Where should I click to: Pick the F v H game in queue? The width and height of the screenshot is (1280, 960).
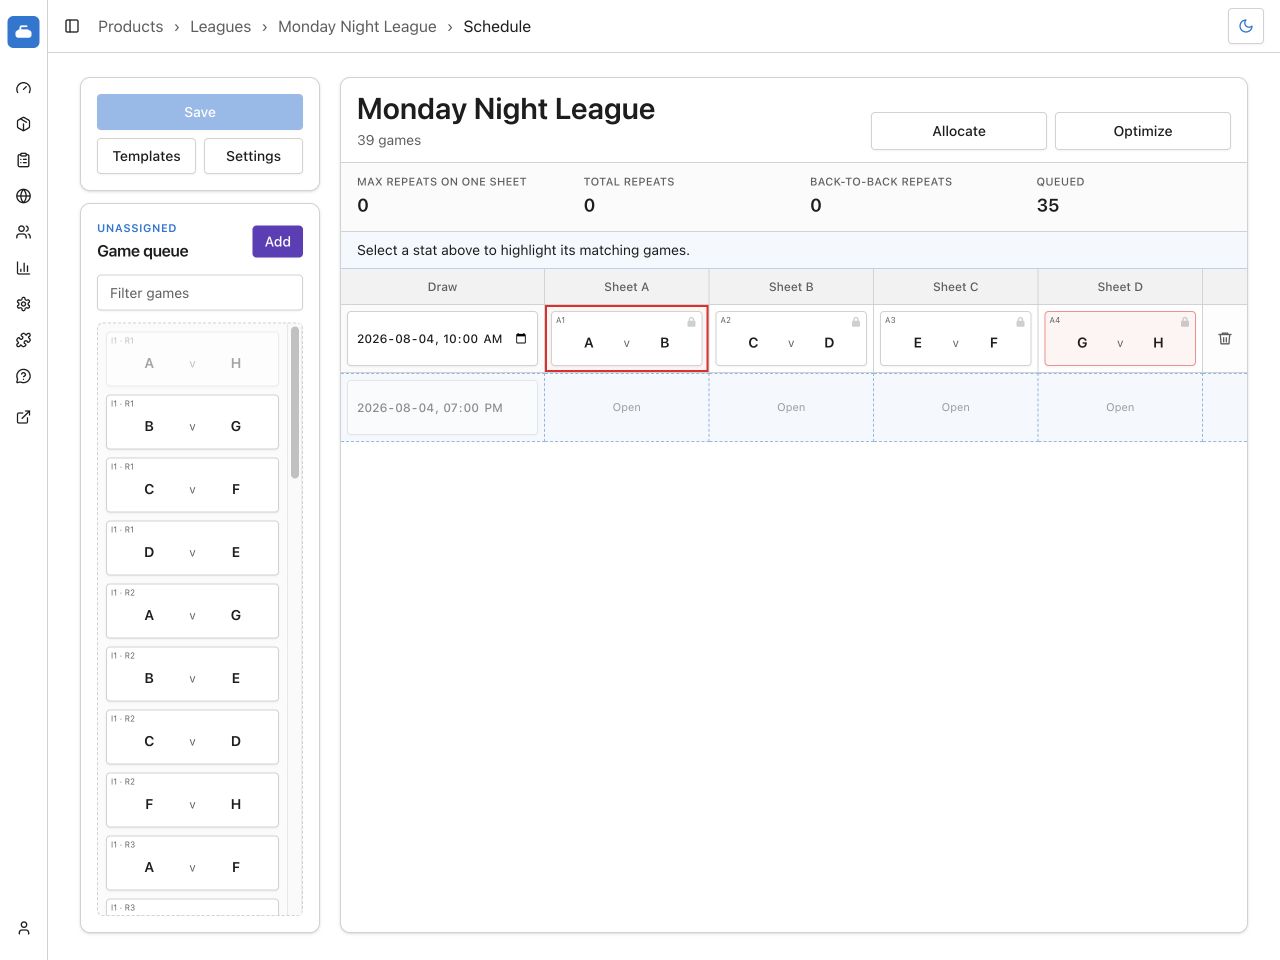point(192,799)
